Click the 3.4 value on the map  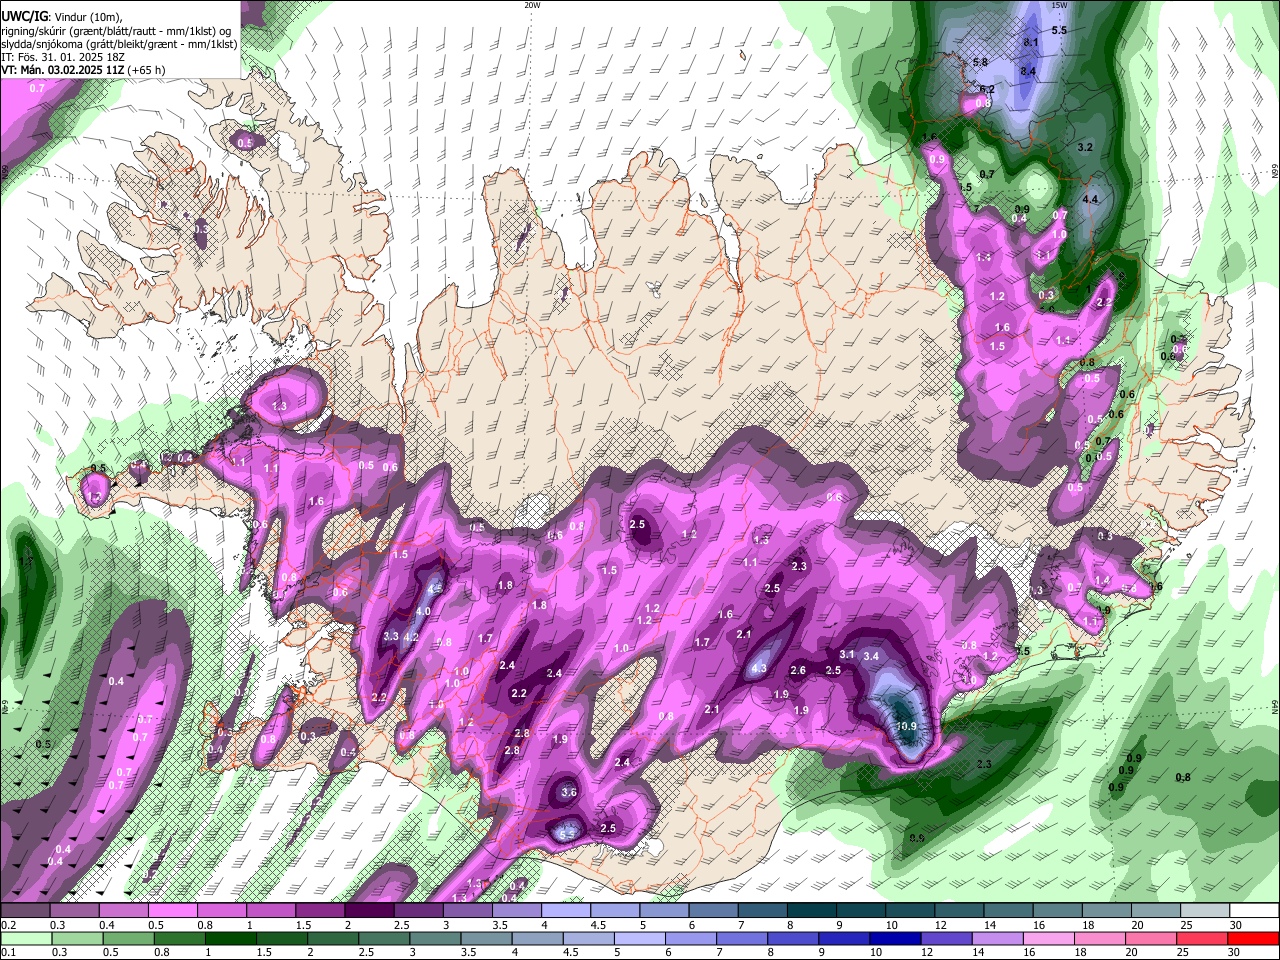click(x=871, y=656)
